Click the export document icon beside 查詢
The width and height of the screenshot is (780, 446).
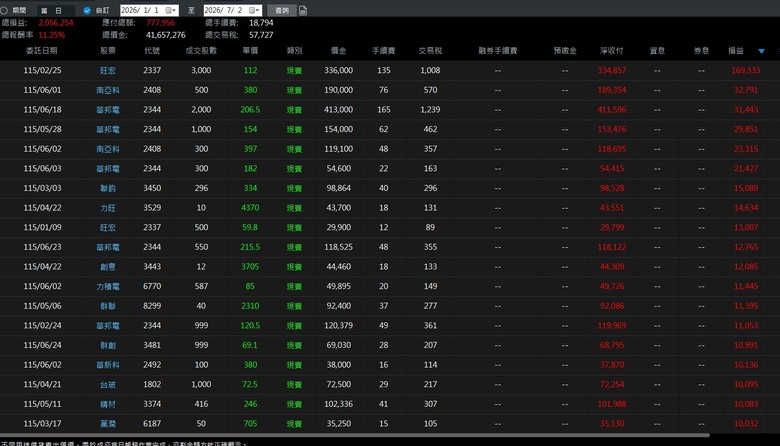[302, 10]
